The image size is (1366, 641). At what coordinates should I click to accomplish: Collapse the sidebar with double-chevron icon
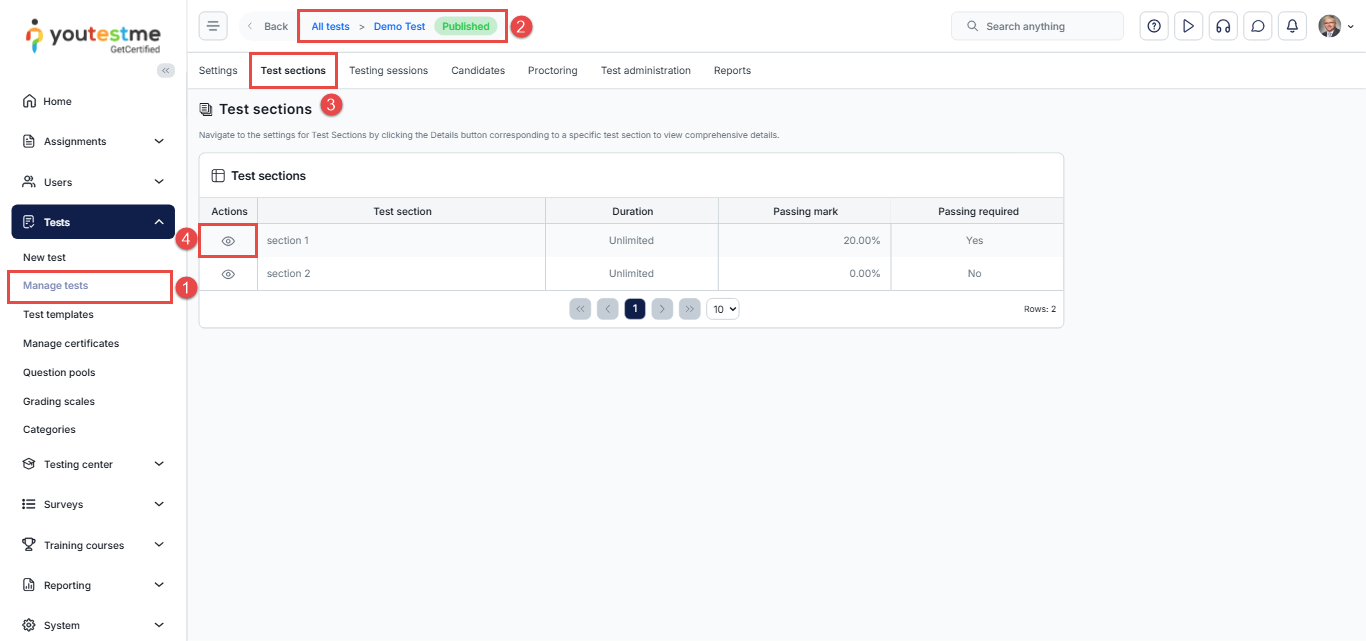166,70
